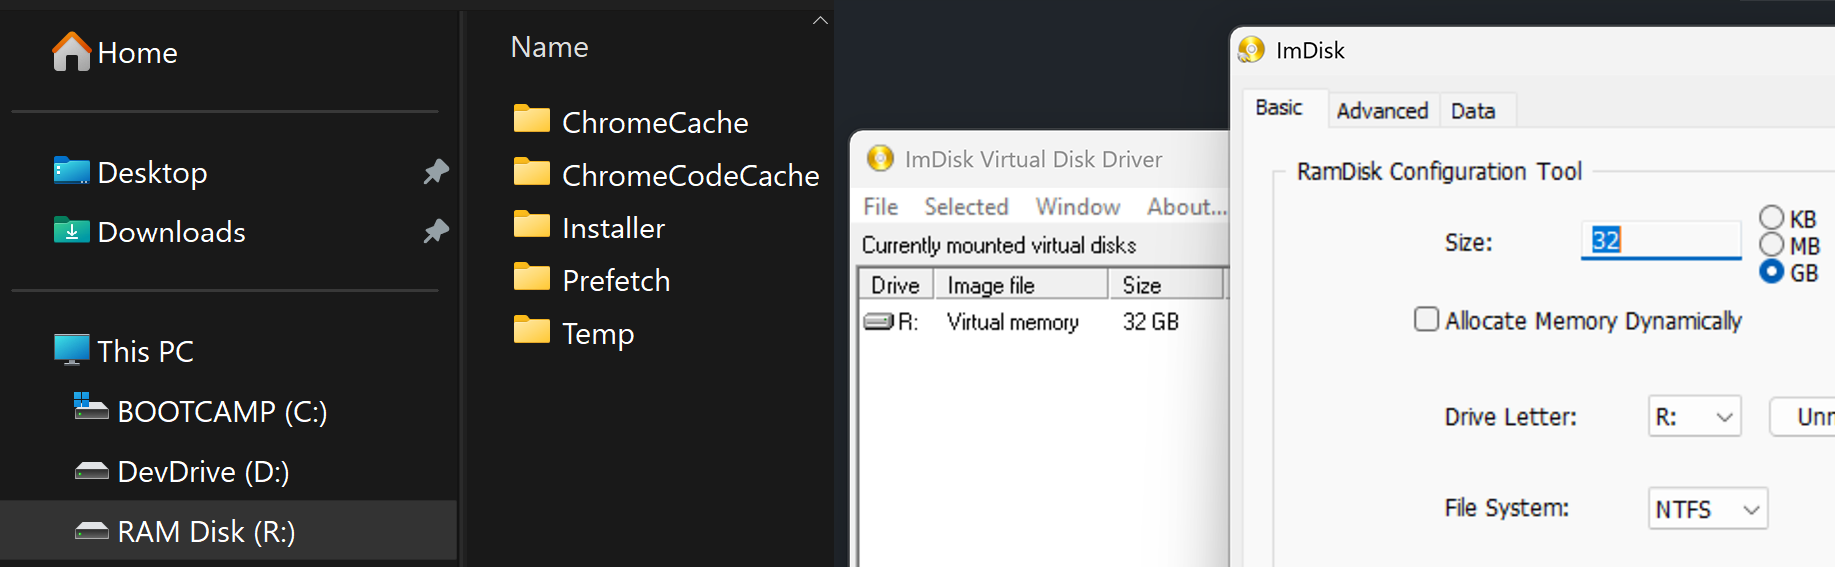Screen dimensions: 1835x567
Task: Select the KB size unit radio button
Action: tap(1771, 218)
